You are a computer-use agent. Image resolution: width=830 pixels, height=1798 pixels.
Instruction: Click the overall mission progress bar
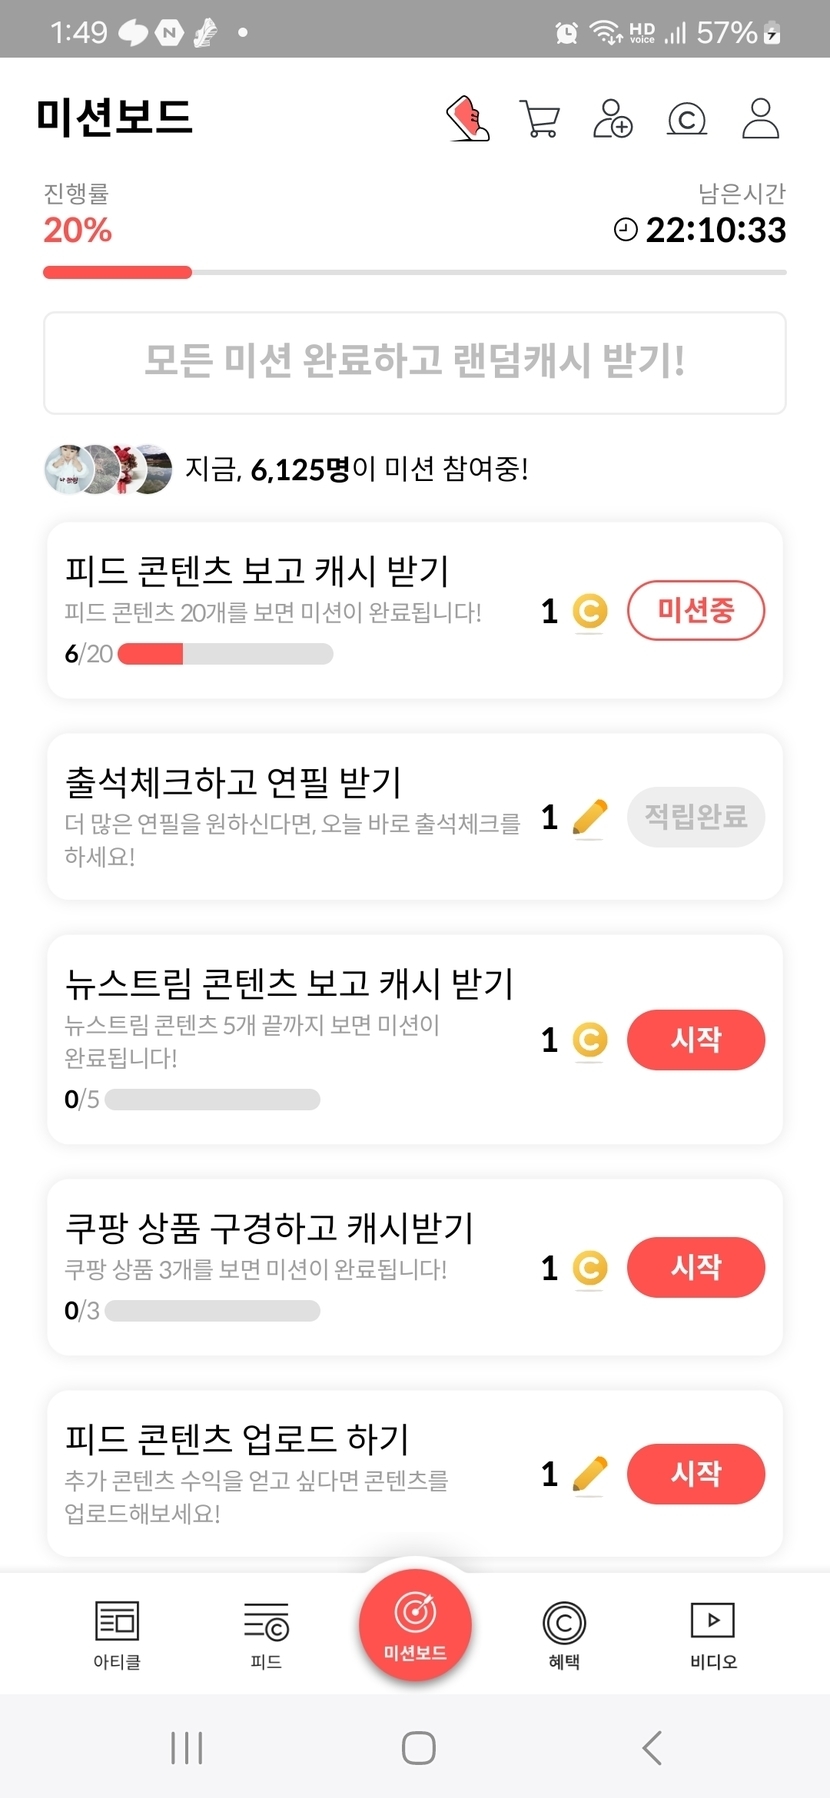click(x=415, y=272)
